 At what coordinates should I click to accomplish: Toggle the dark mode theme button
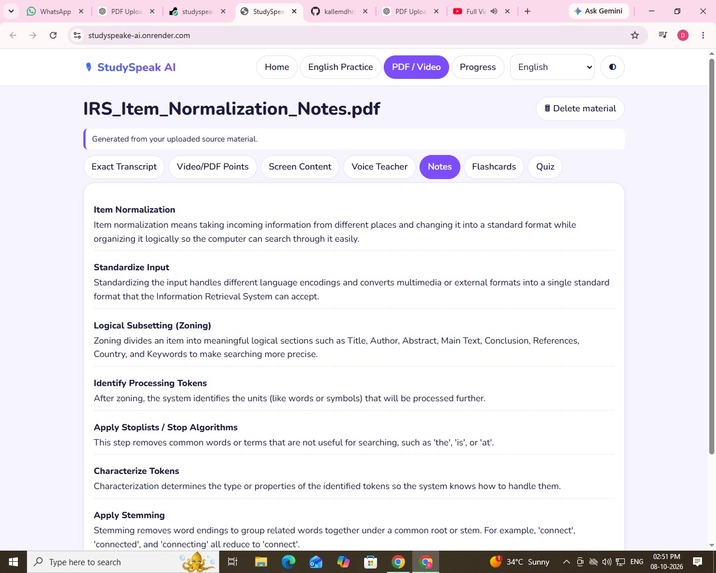tap(612, 67)
